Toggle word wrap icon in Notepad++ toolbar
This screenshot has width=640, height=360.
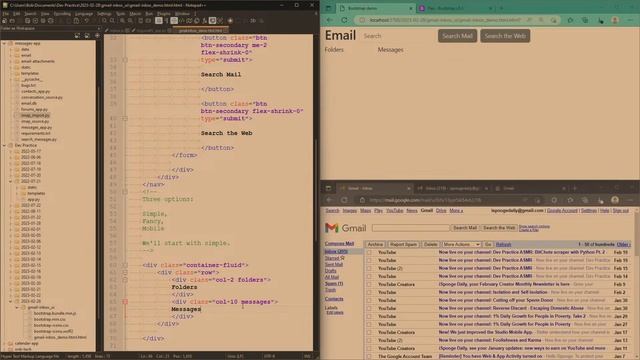tap(159, 21)
